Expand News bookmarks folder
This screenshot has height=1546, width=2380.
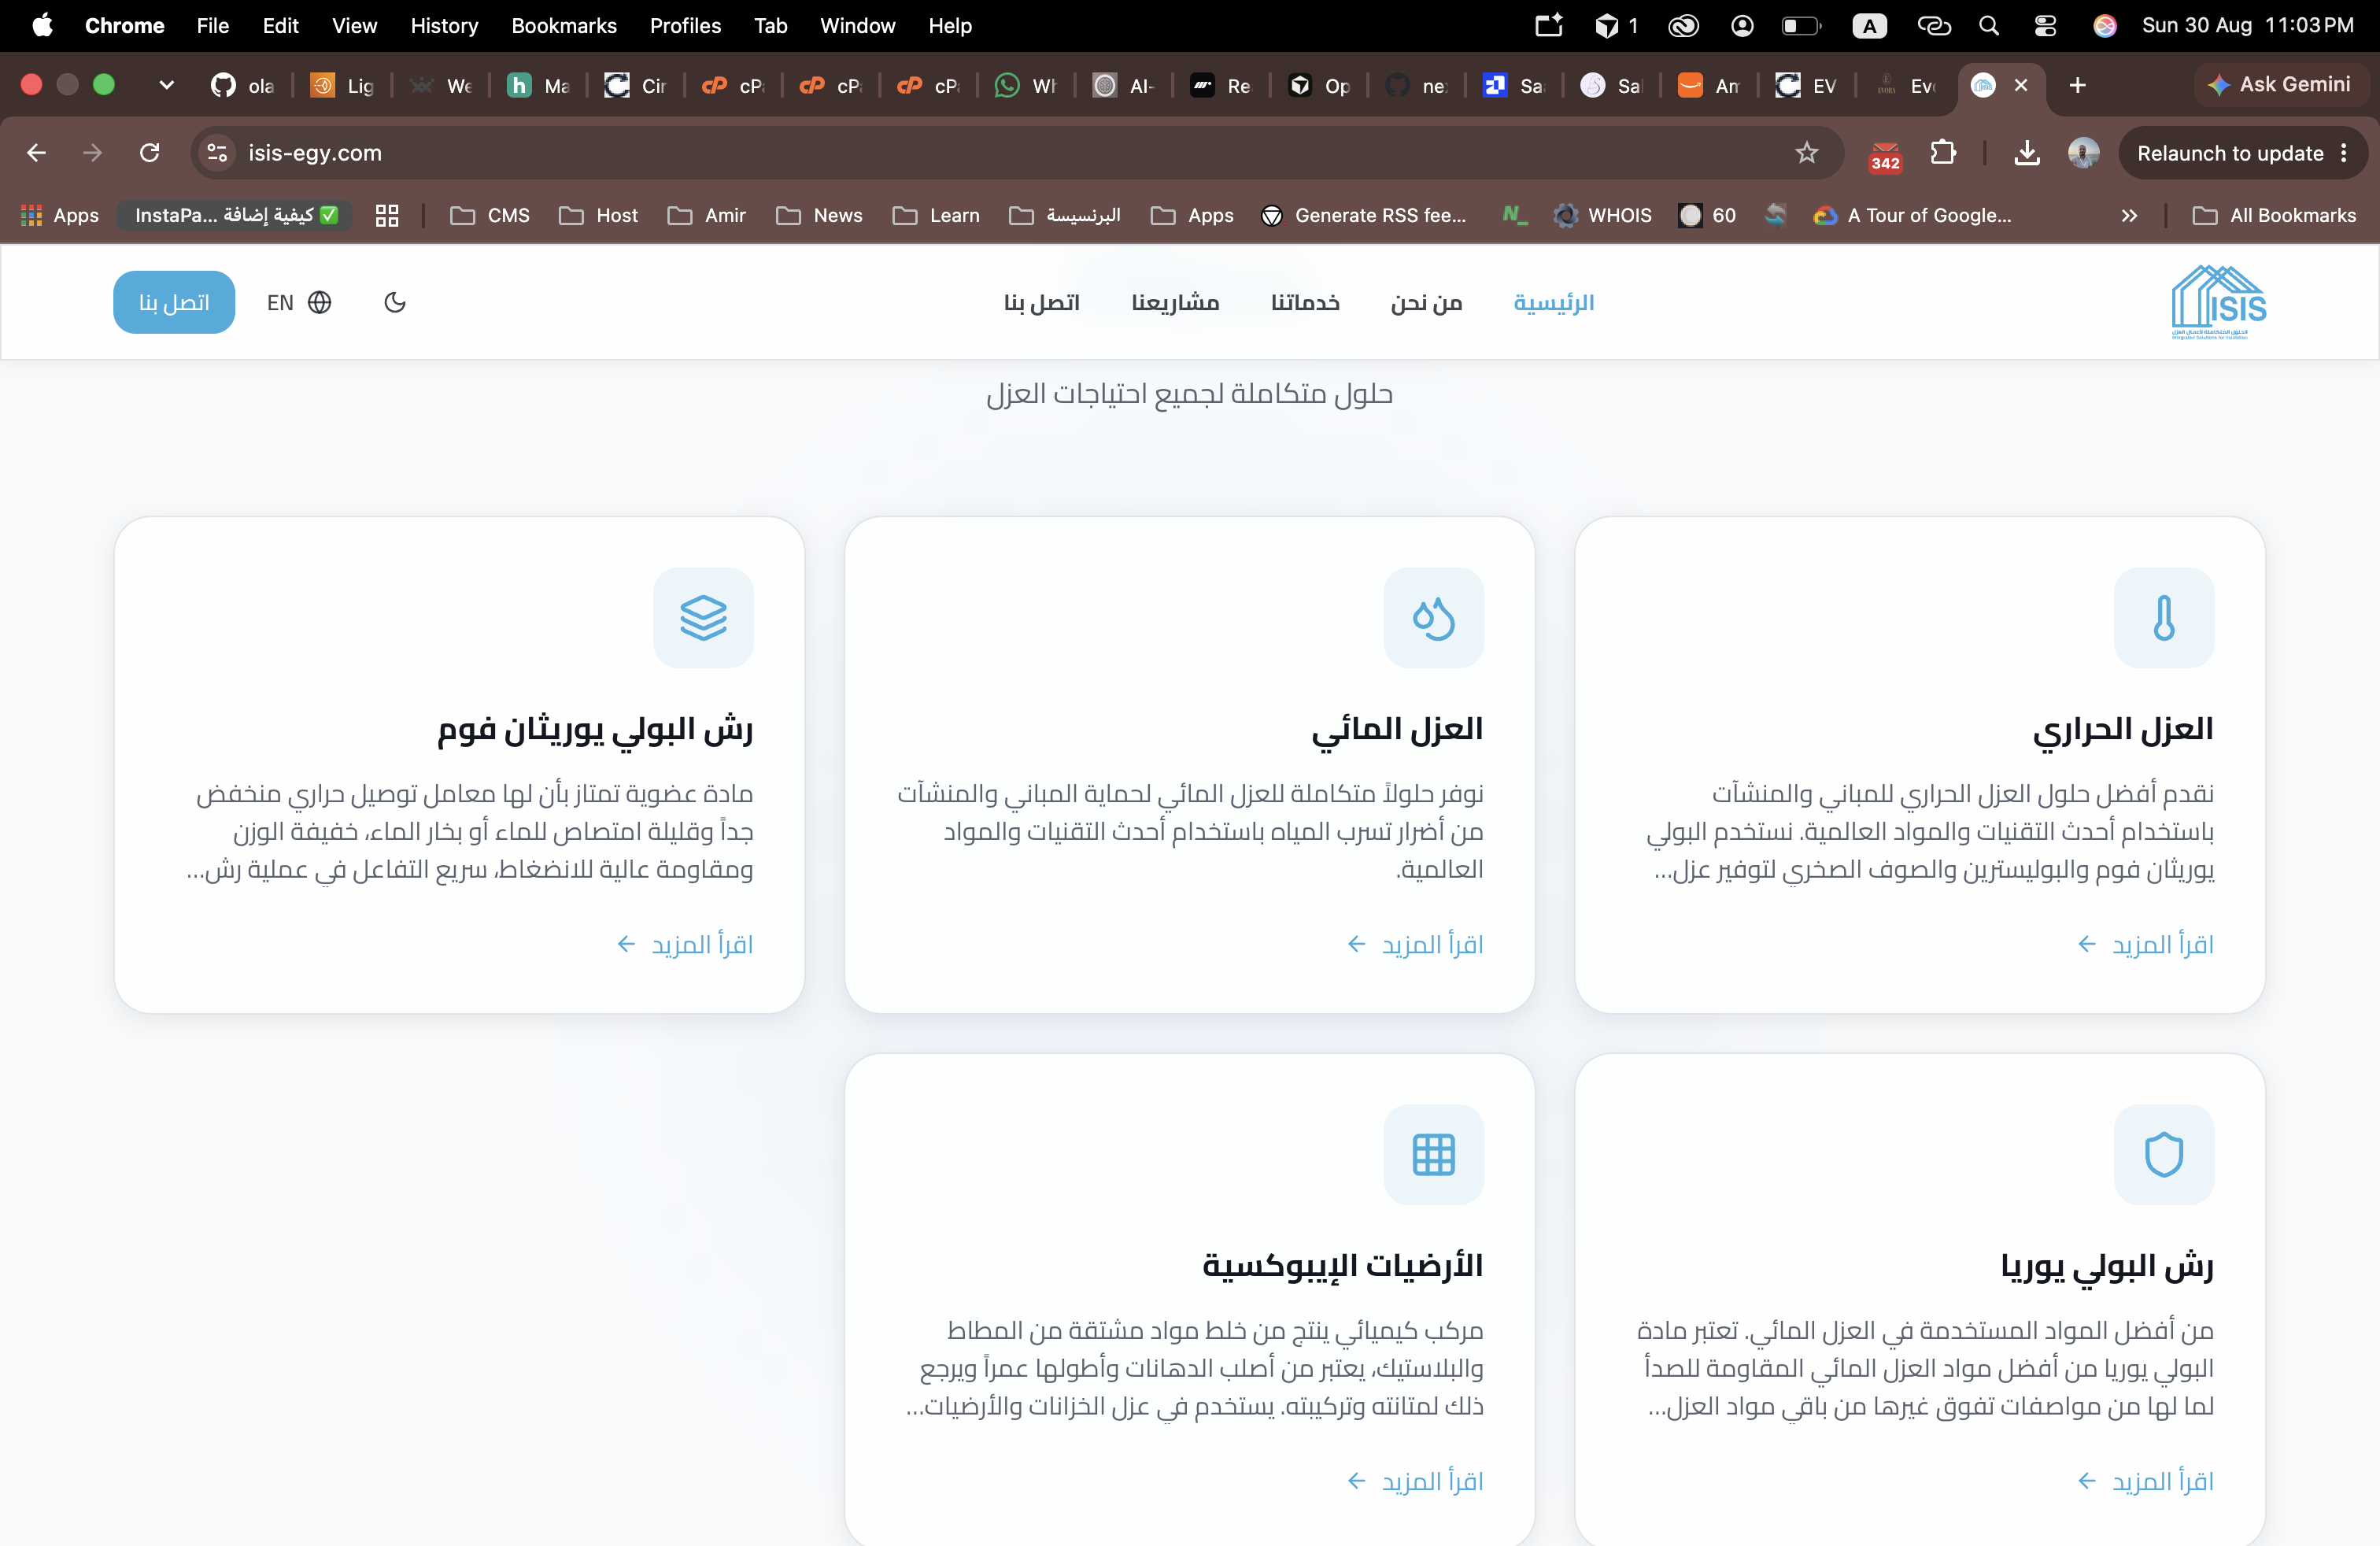point(819,215)
